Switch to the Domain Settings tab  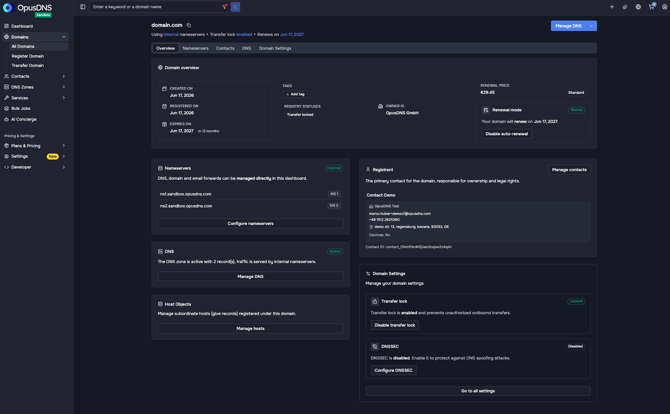tap(275, 48)
